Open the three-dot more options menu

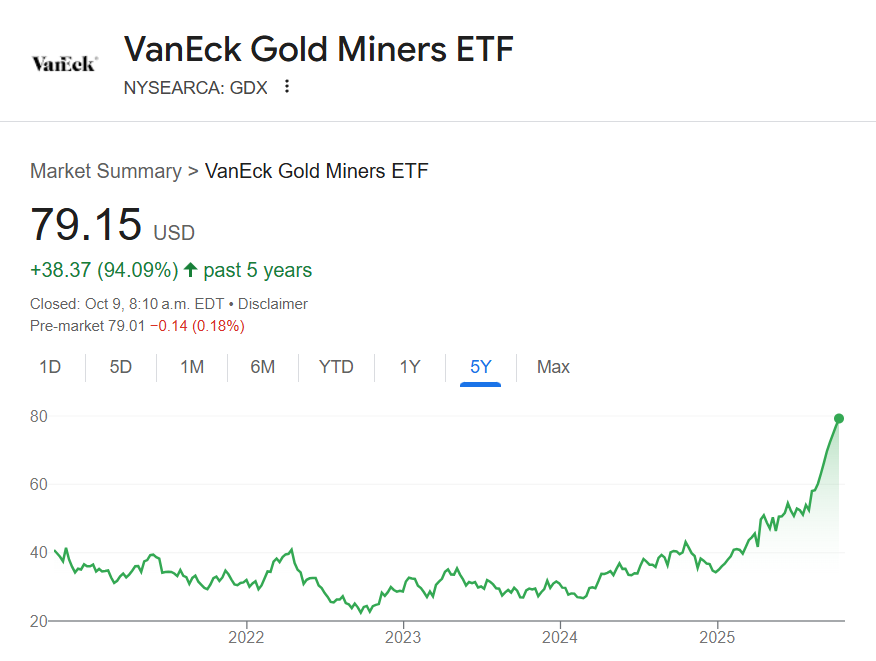[287, 87]
